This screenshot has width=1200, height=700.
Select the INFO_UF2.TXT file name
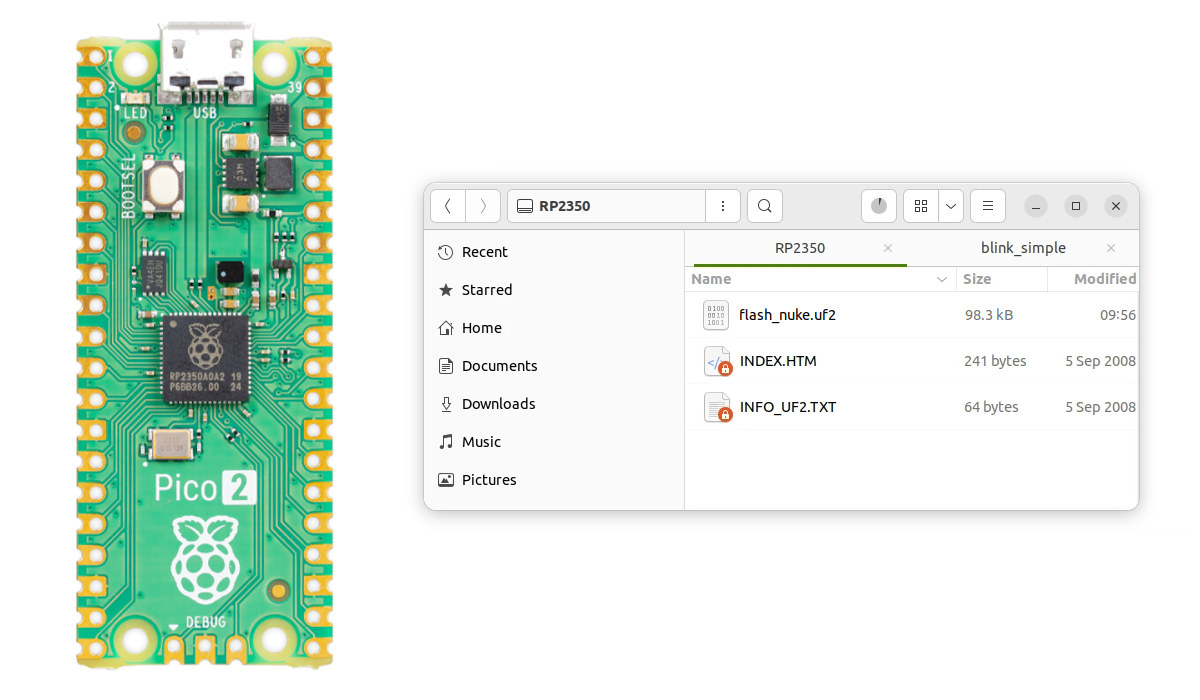788,407
